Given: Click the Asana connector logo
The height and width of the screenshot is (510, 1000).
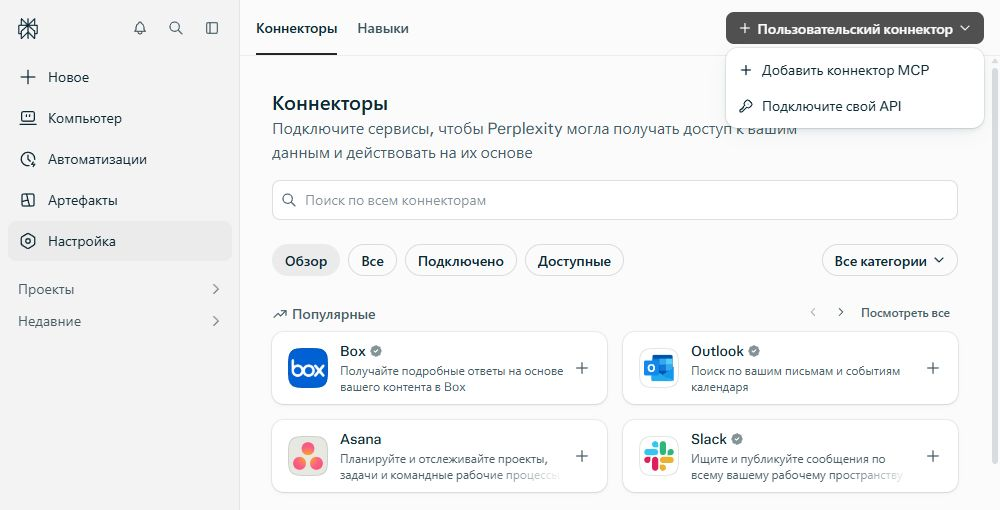Looking at the screenshot, I should pos(307,456).
